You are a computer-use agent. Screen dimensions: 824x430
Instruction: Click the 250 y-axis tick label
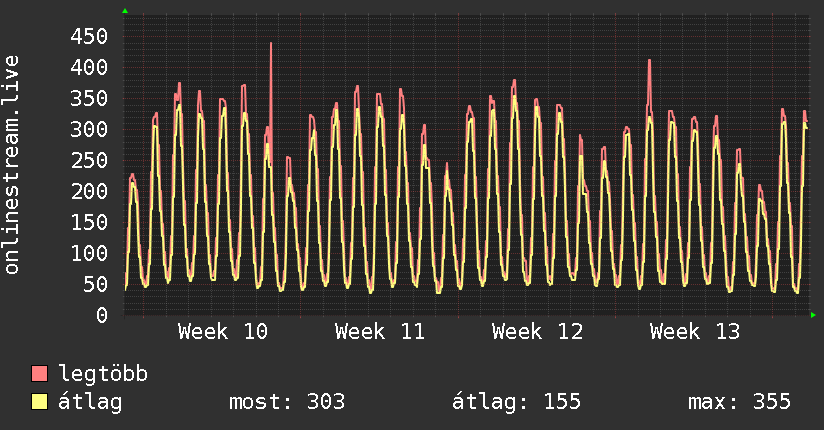[89, 160]
